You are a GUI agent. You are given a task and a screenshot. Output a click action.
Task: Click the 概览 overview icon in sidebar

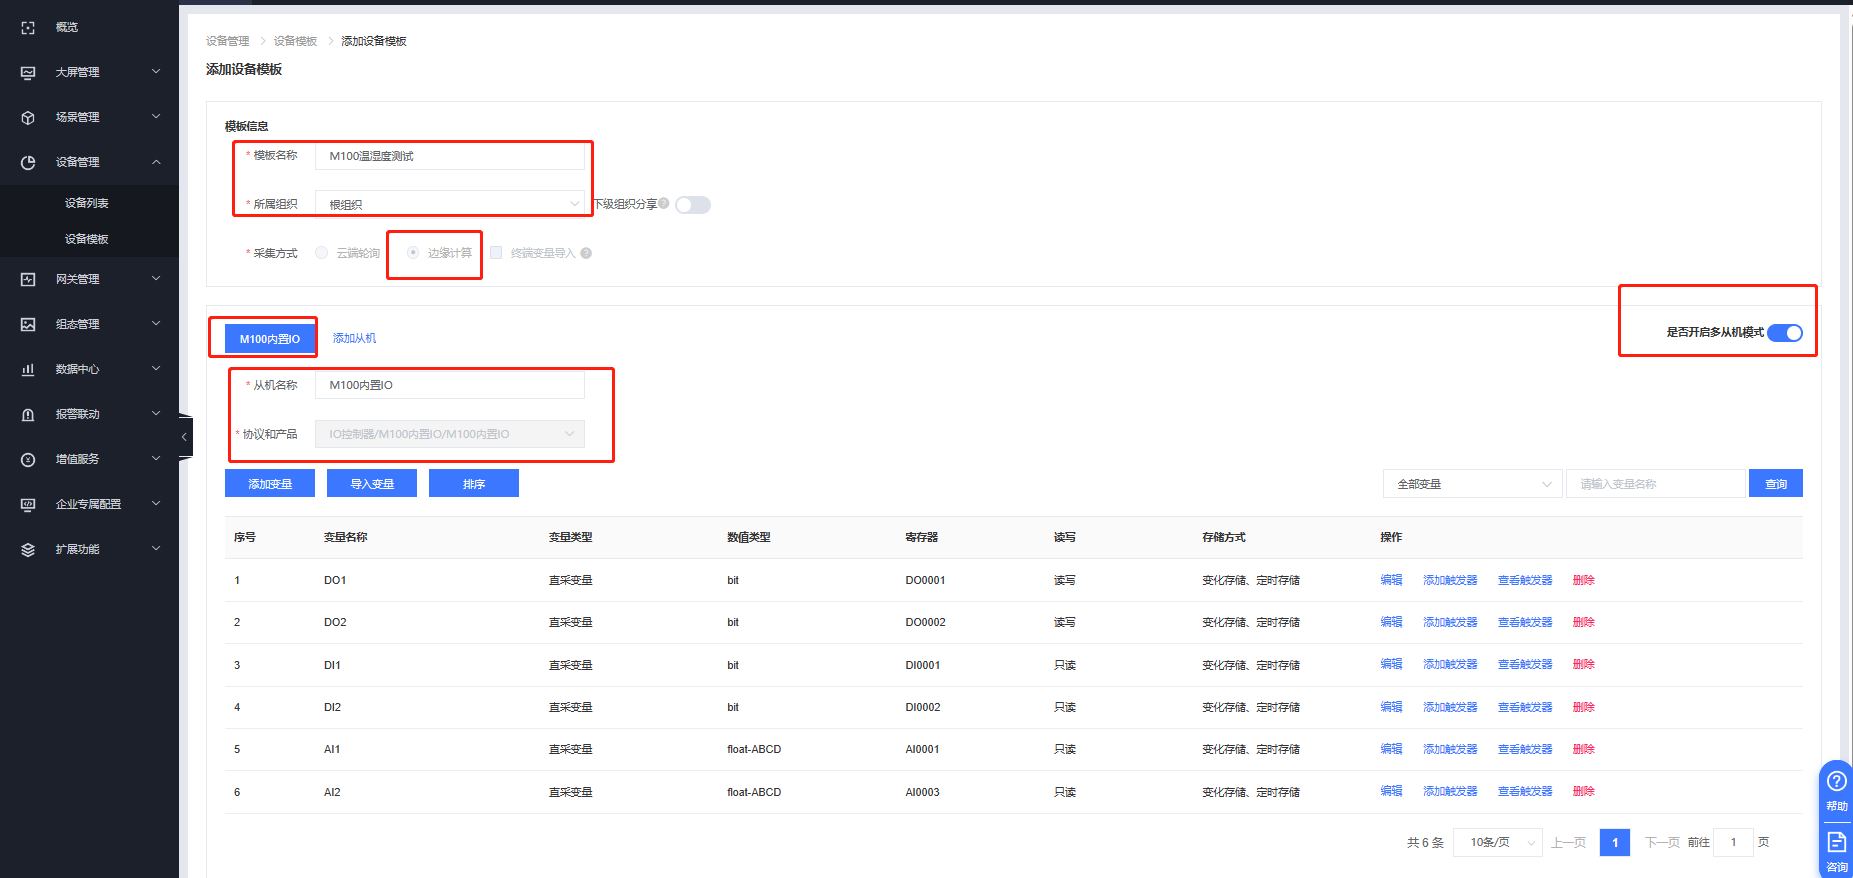28,28
